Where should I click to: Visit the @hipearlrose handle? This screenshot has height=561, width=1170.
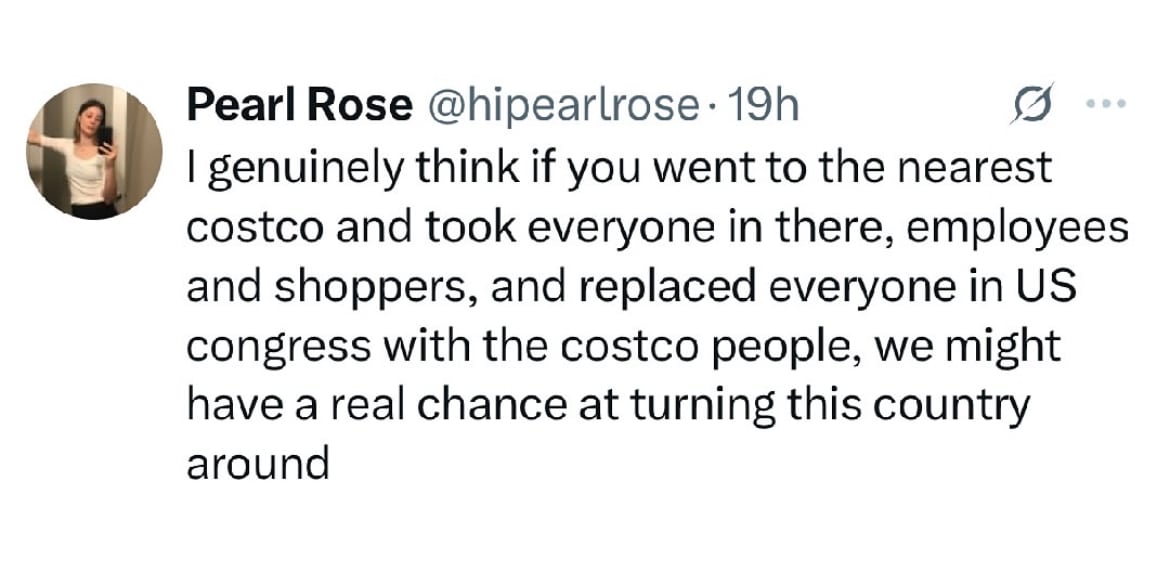(561, 104)
